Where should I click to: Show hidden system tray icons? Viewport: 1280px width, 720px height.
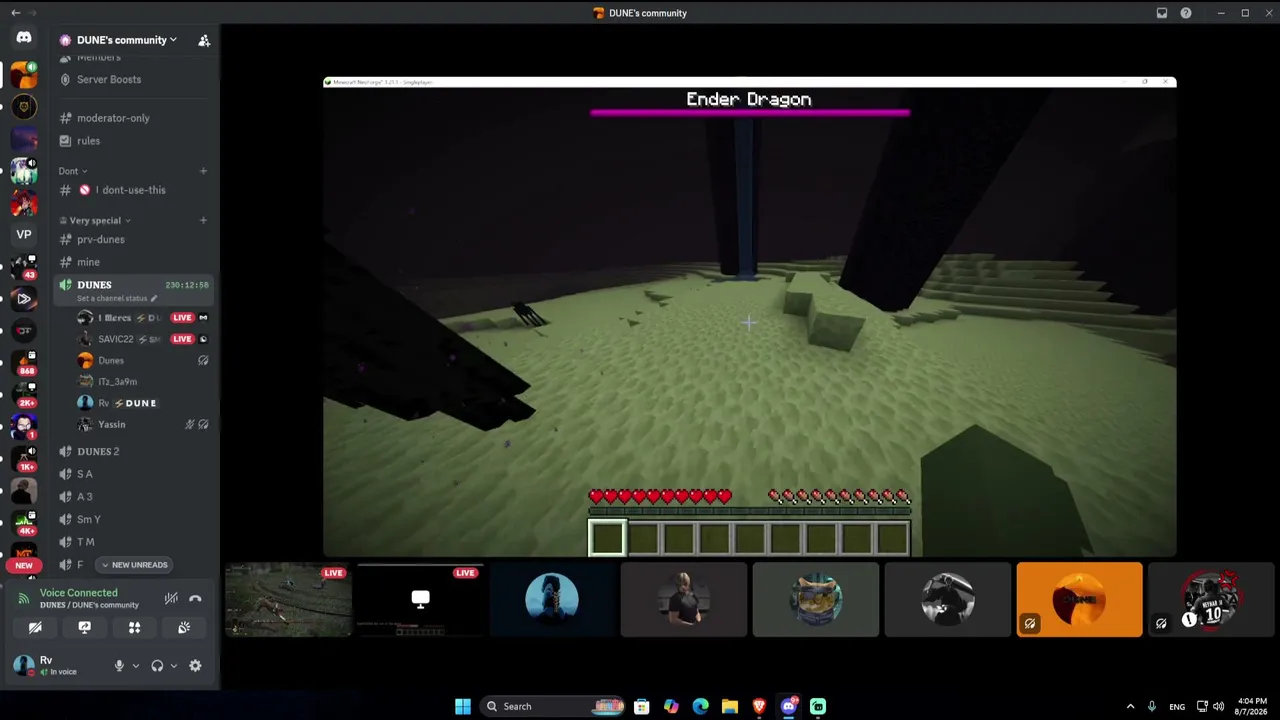click(x=1130, y=707)
